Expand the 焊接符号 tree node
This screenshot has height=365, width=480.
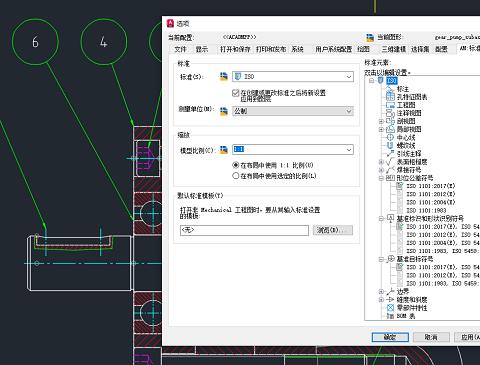point(381,170)
